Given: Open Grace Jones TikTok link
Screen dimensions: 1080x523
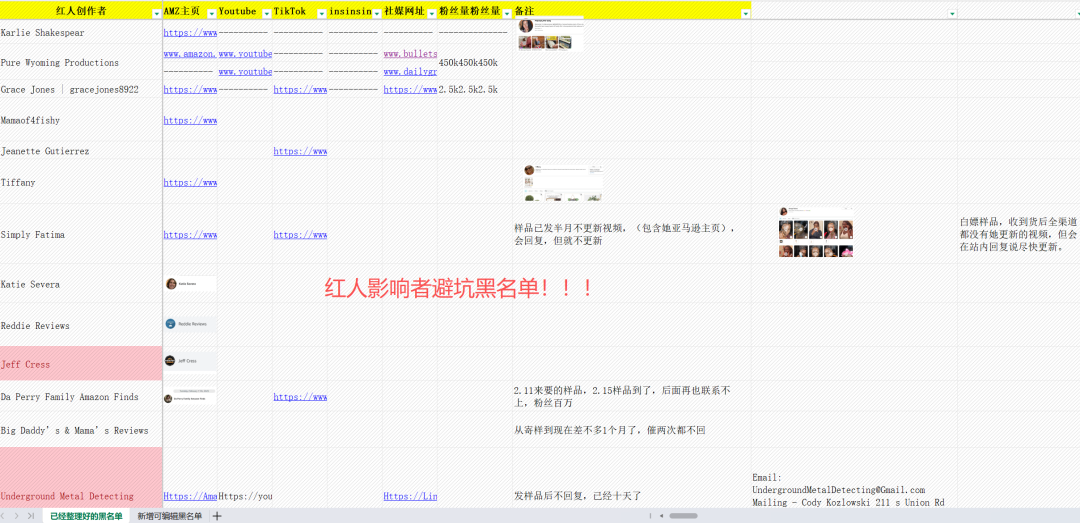Looking at the screenshot, I should point(300,90).
